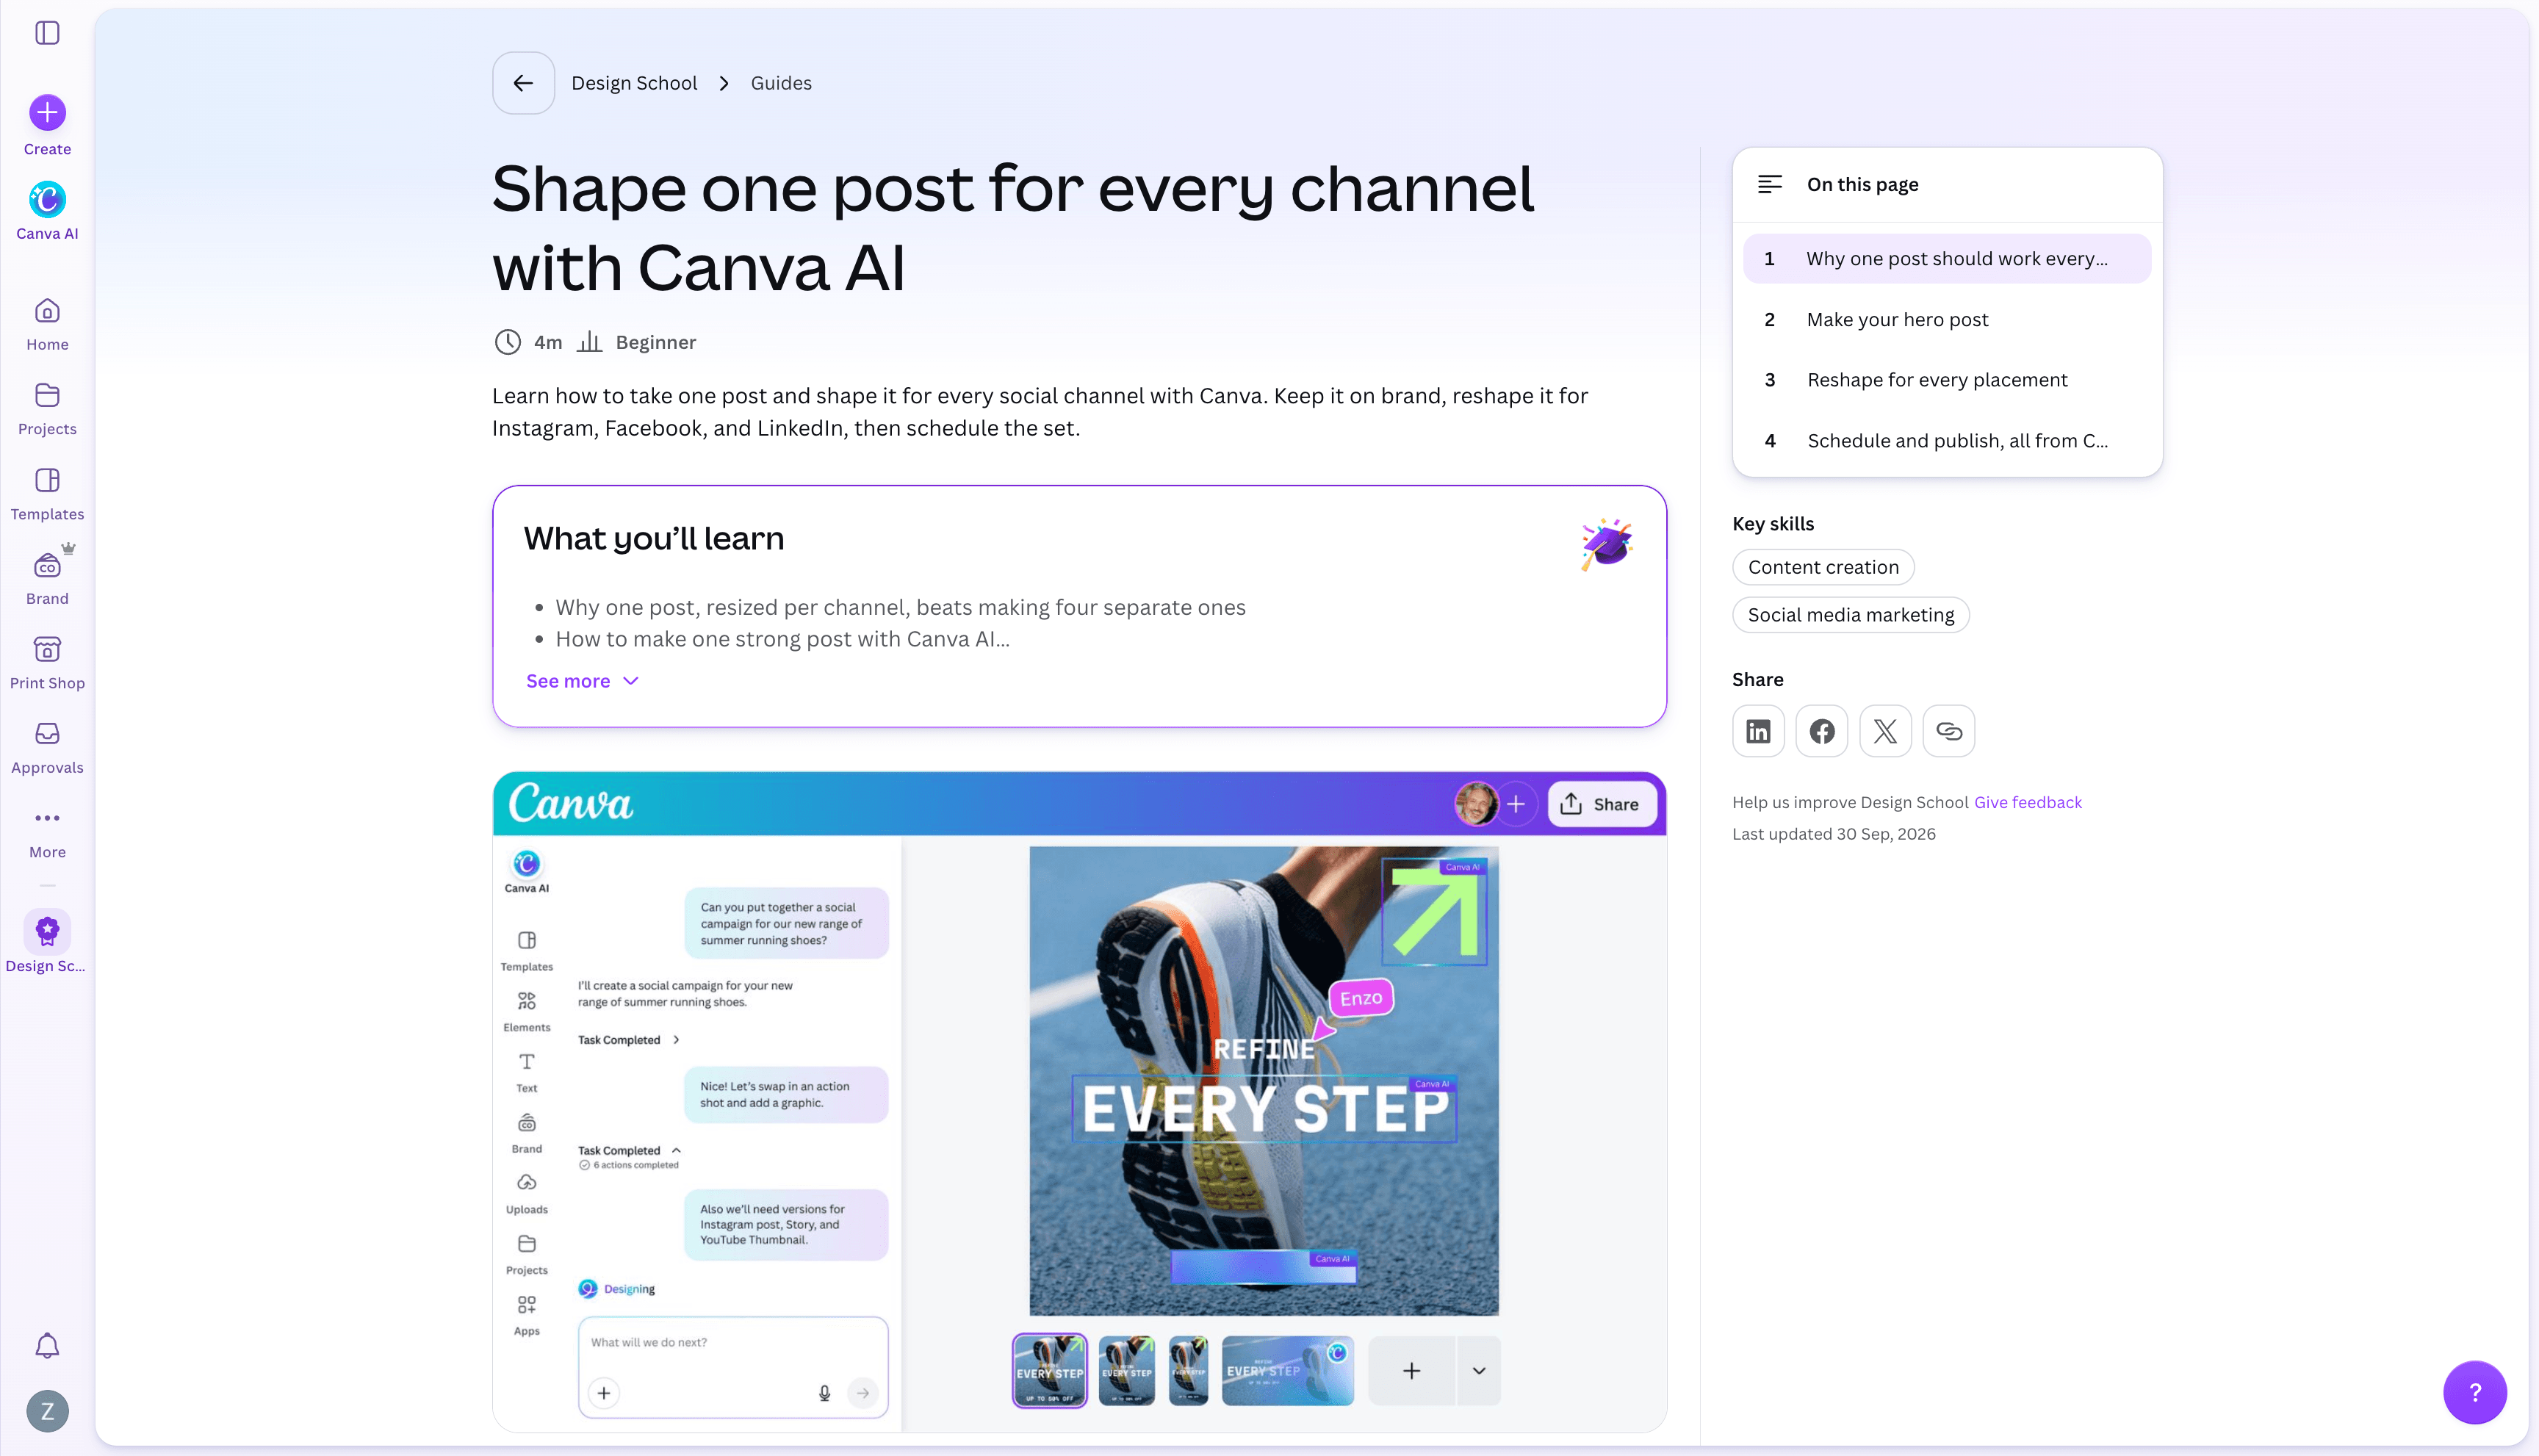Click the Guides breadcrumb
2539x1456 pixels.
click(781, 83)
